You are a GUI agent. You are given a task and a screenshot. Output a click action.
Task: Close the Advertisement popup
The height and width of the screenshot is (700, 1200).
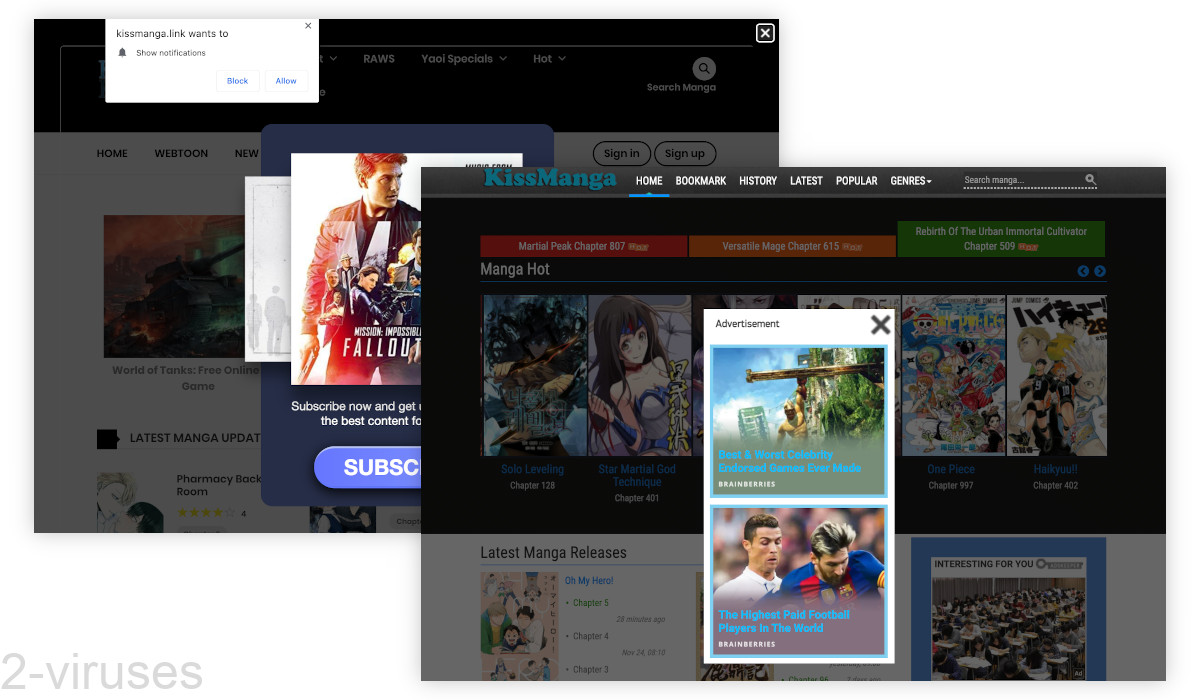point(880,324)
